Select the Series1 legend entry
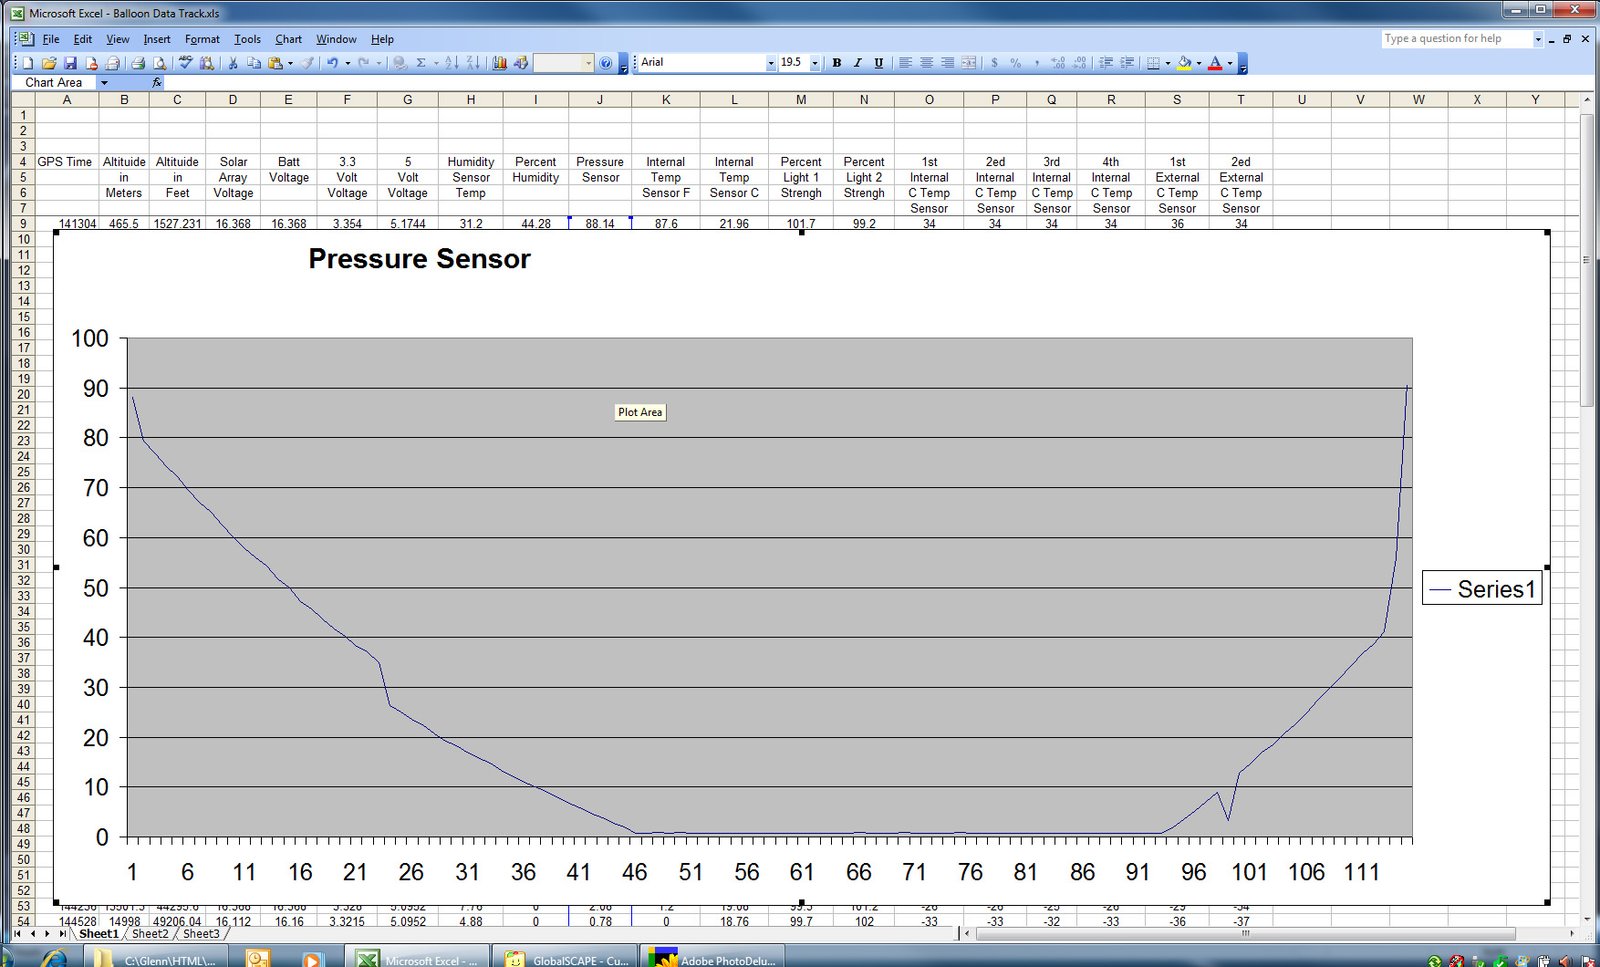Image resolution: width=1600 pixels, height=967 pixels. pyautogui.click(x=1482, y=589)
